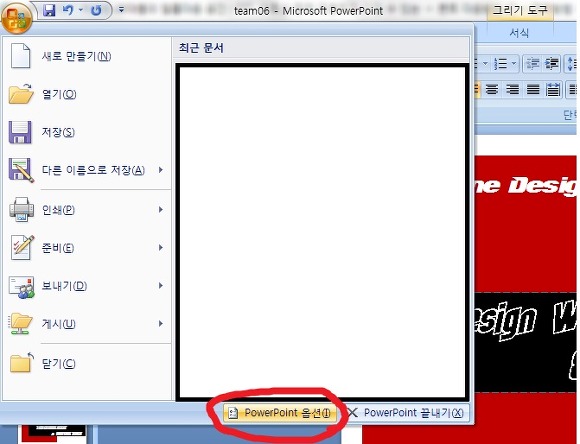Viewport: 580px width, 444px height.
Task: Select 새로 만들기(N) to create new presentation
Action: point(77,56)
